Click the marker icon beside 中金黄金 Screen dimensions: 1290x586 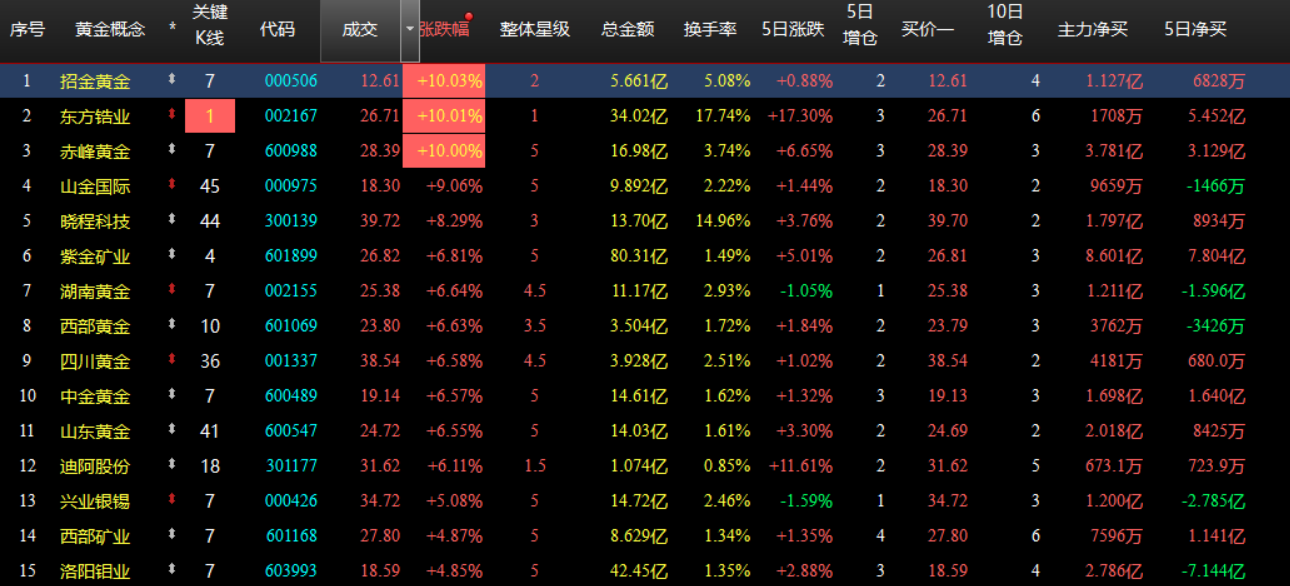(x=172, y=396)
